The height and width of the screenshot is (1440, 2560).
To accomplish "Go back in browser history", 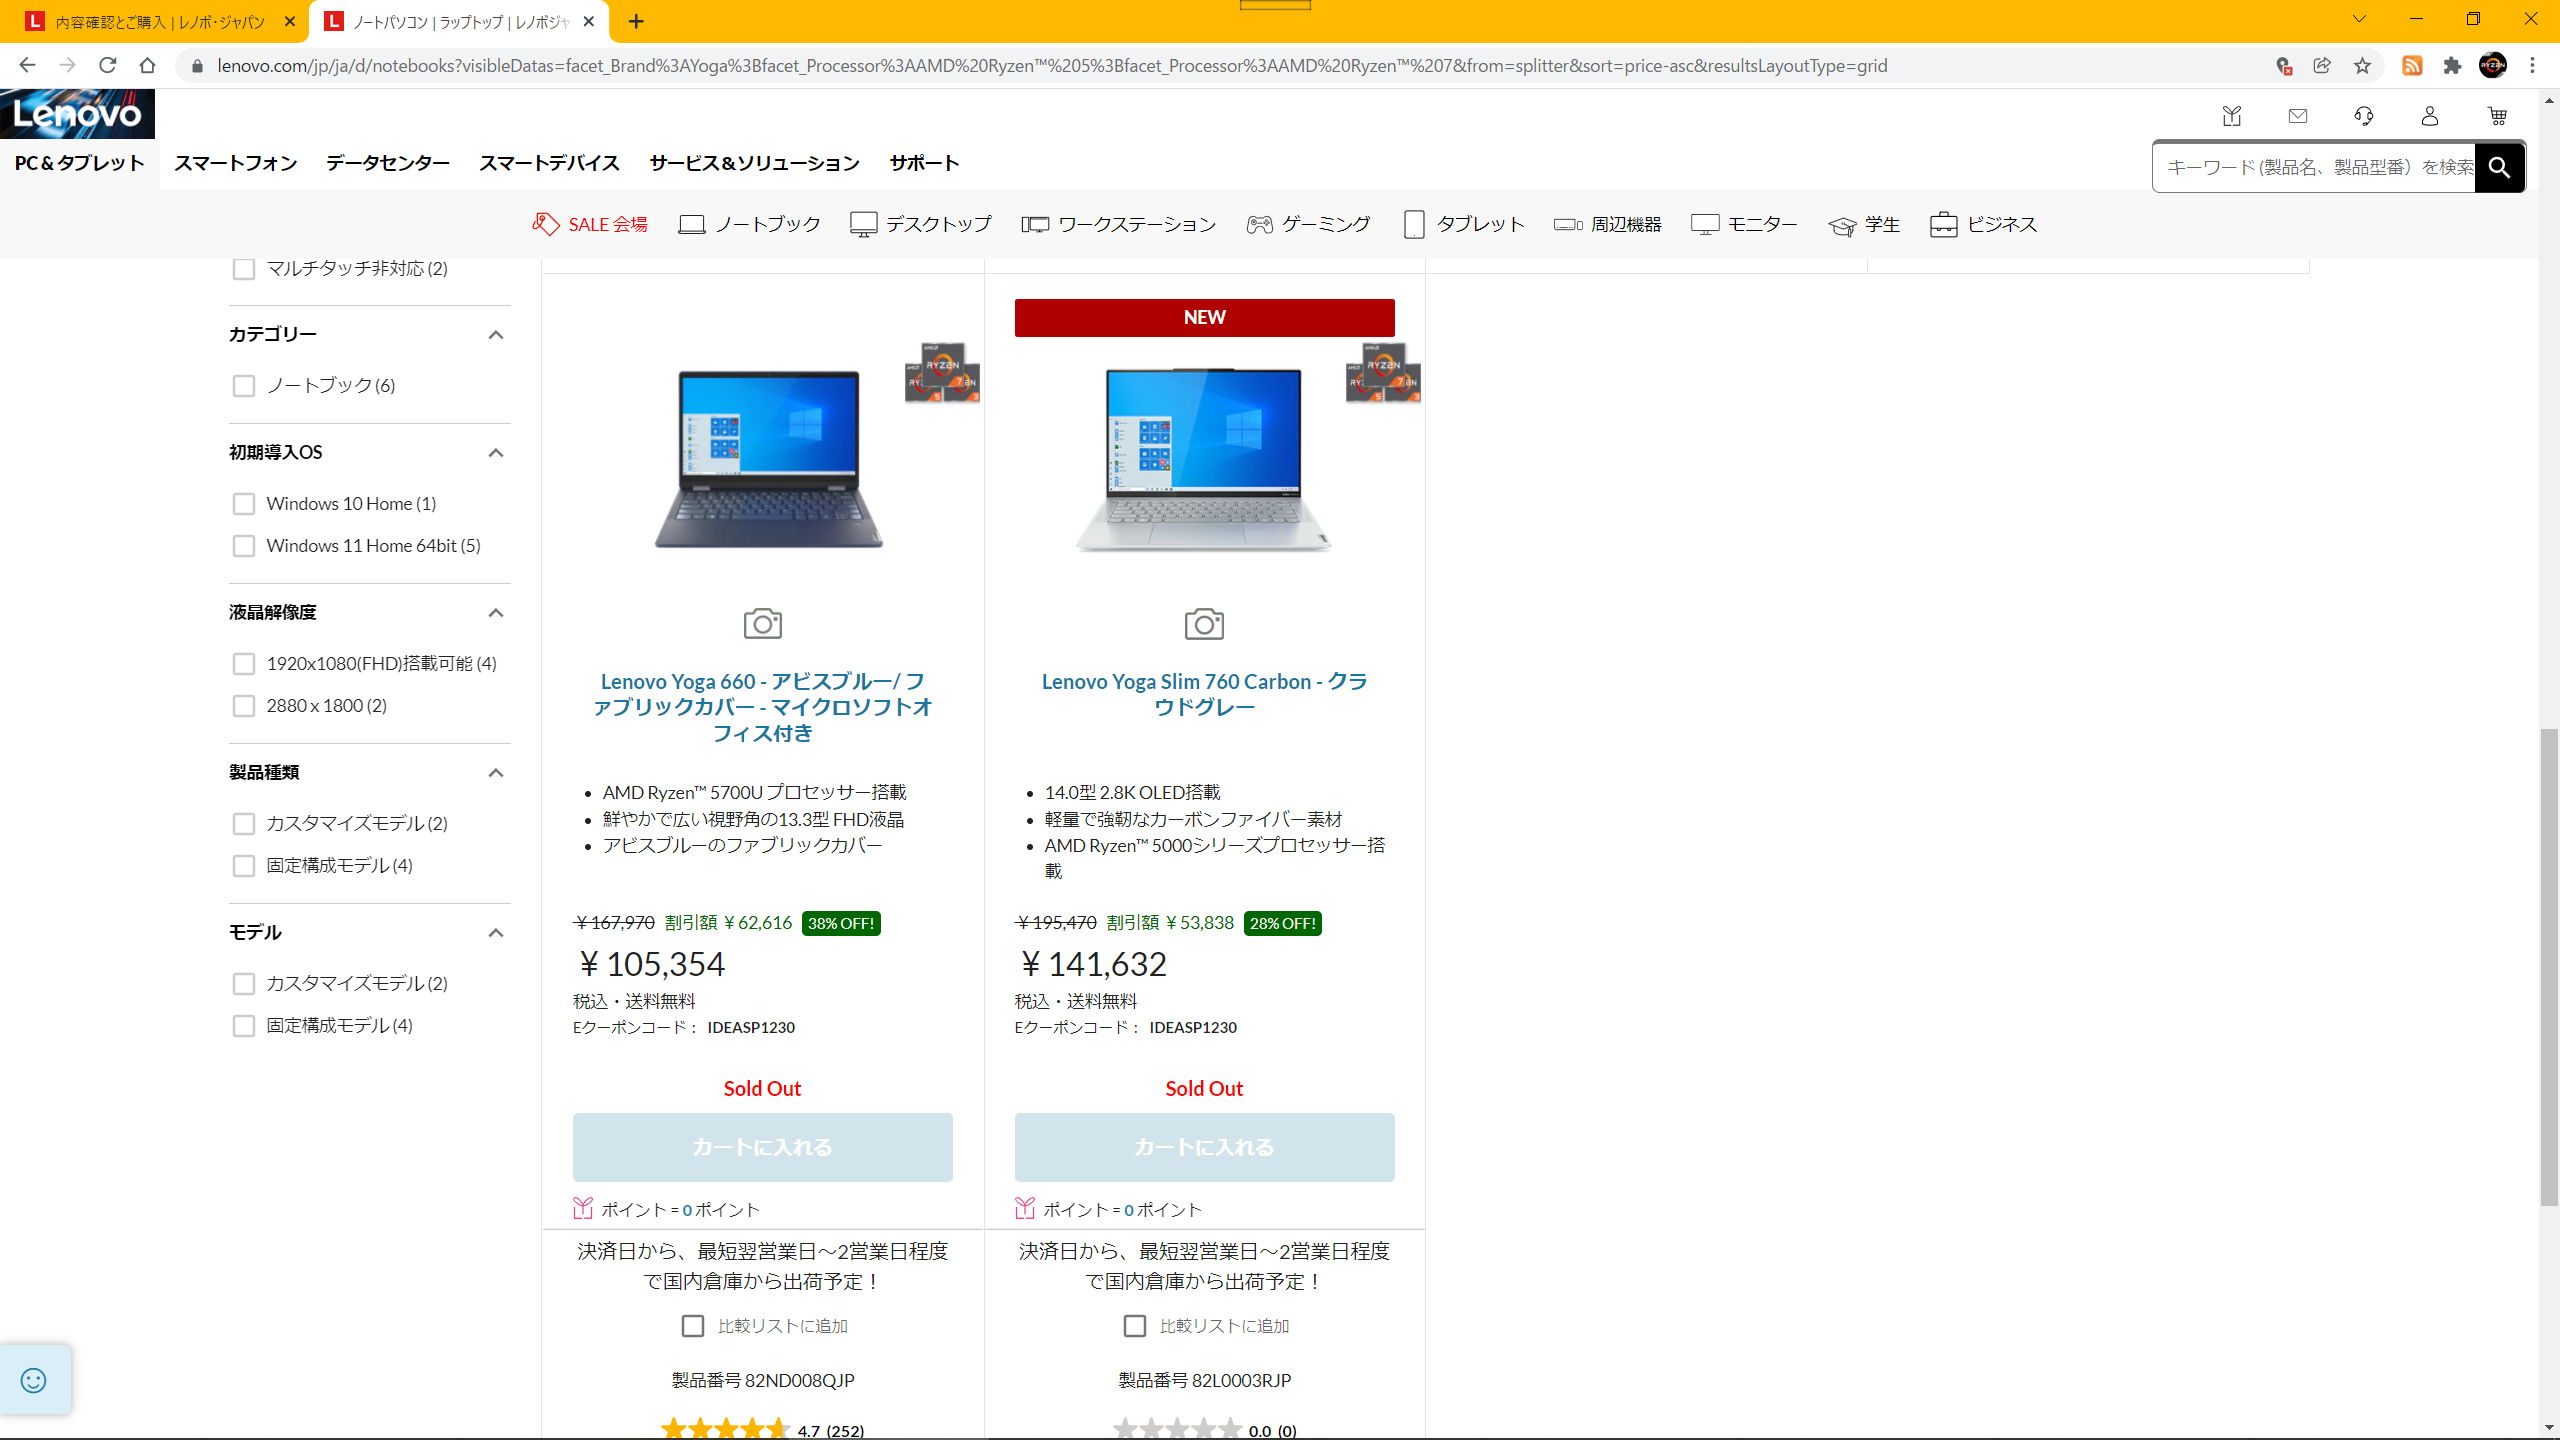I will [x=27, y=66].
